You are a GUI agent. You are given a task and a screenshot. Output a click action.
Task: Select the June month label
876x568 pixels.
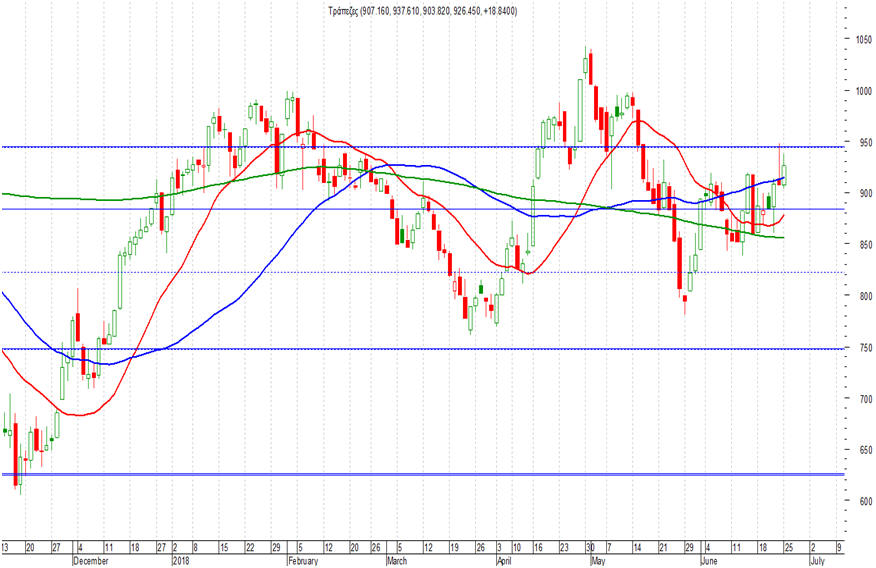coord(710,561)
